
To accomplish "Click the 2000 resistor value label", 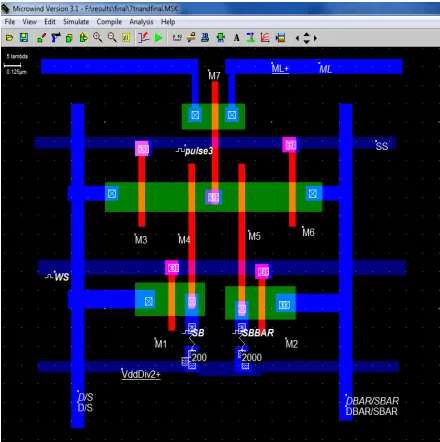I will click(252, 357).
